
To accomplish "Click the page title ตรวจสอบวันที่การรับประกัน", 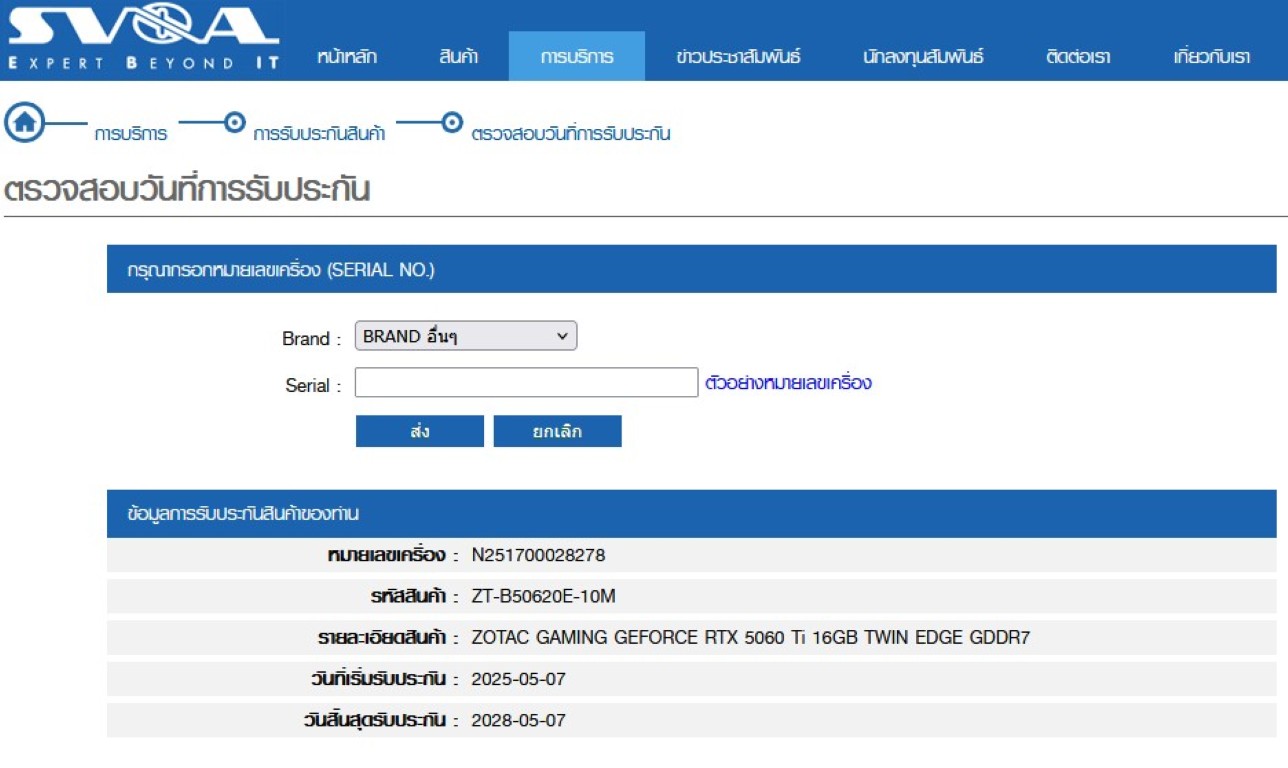I will (x=187, y=189).
